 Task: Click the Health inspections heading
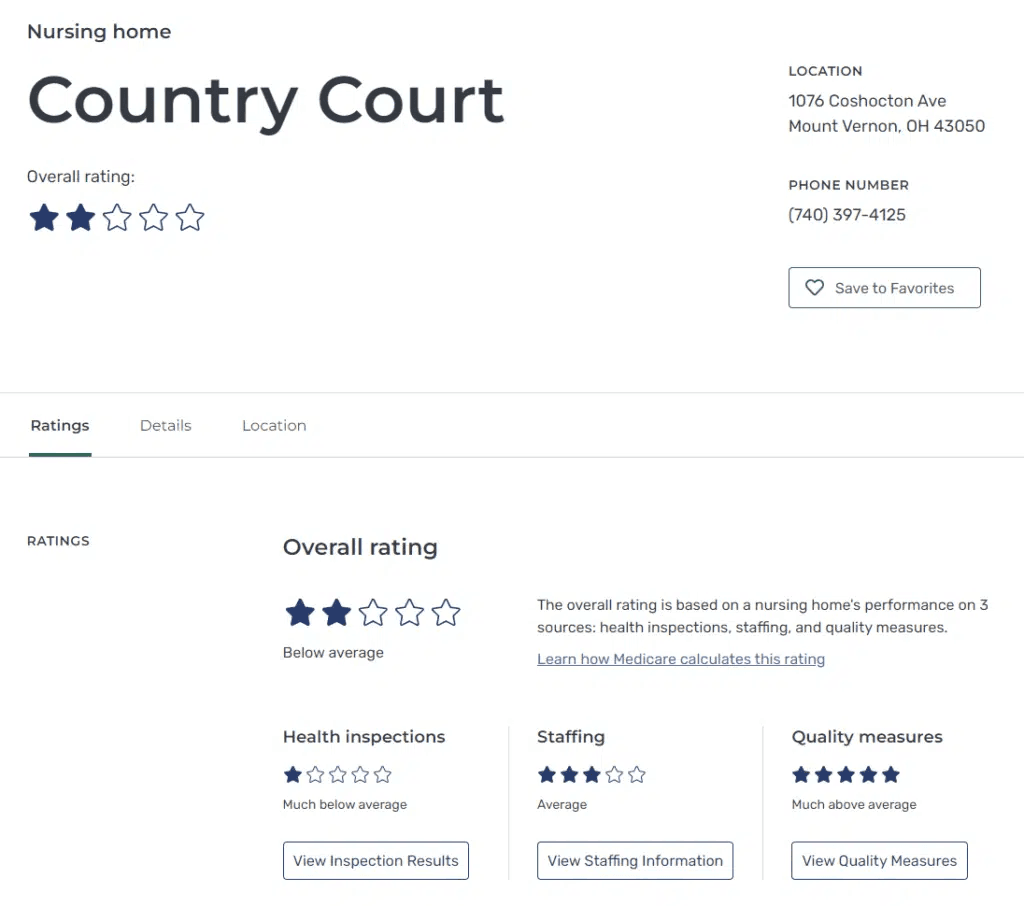(x=364, y=737)
